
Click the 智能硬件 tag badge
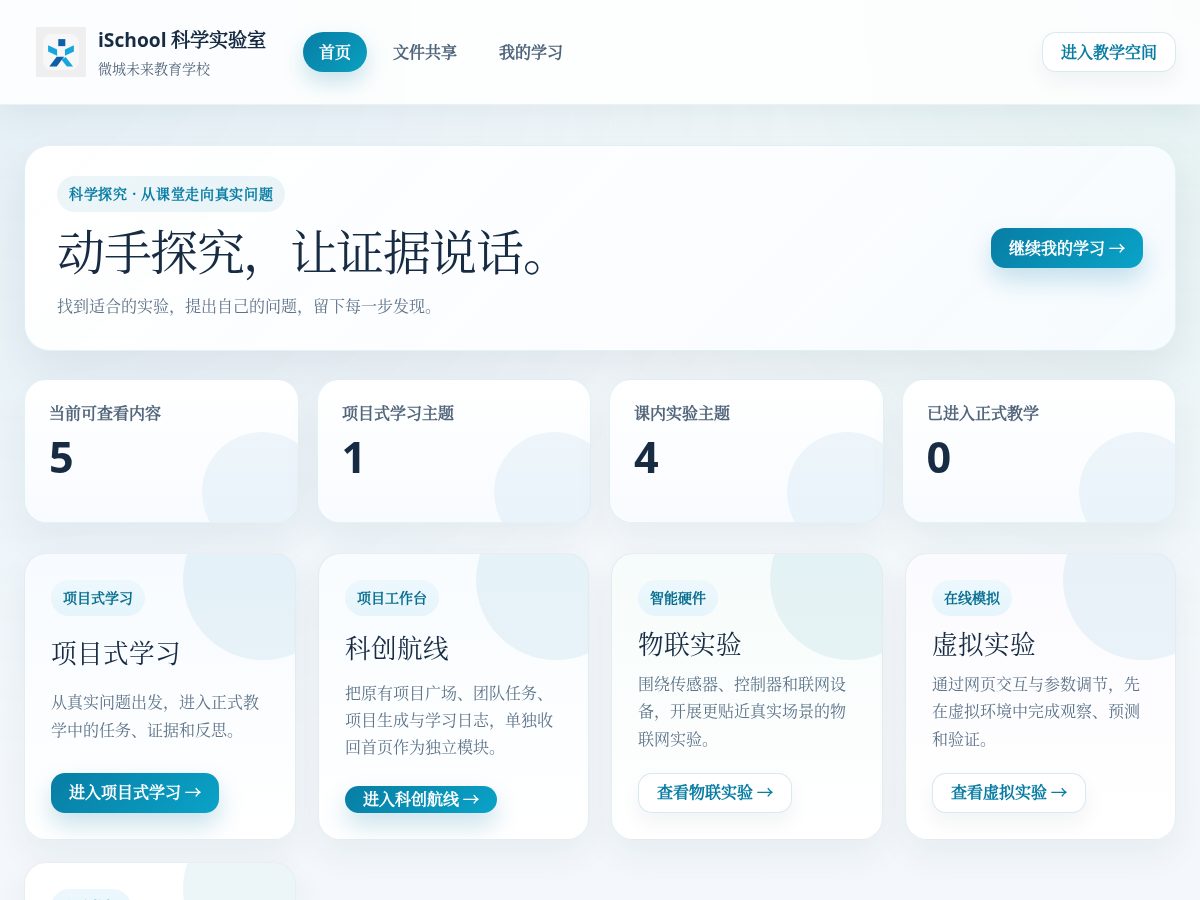pyautogui.click(x=678, y=598)
